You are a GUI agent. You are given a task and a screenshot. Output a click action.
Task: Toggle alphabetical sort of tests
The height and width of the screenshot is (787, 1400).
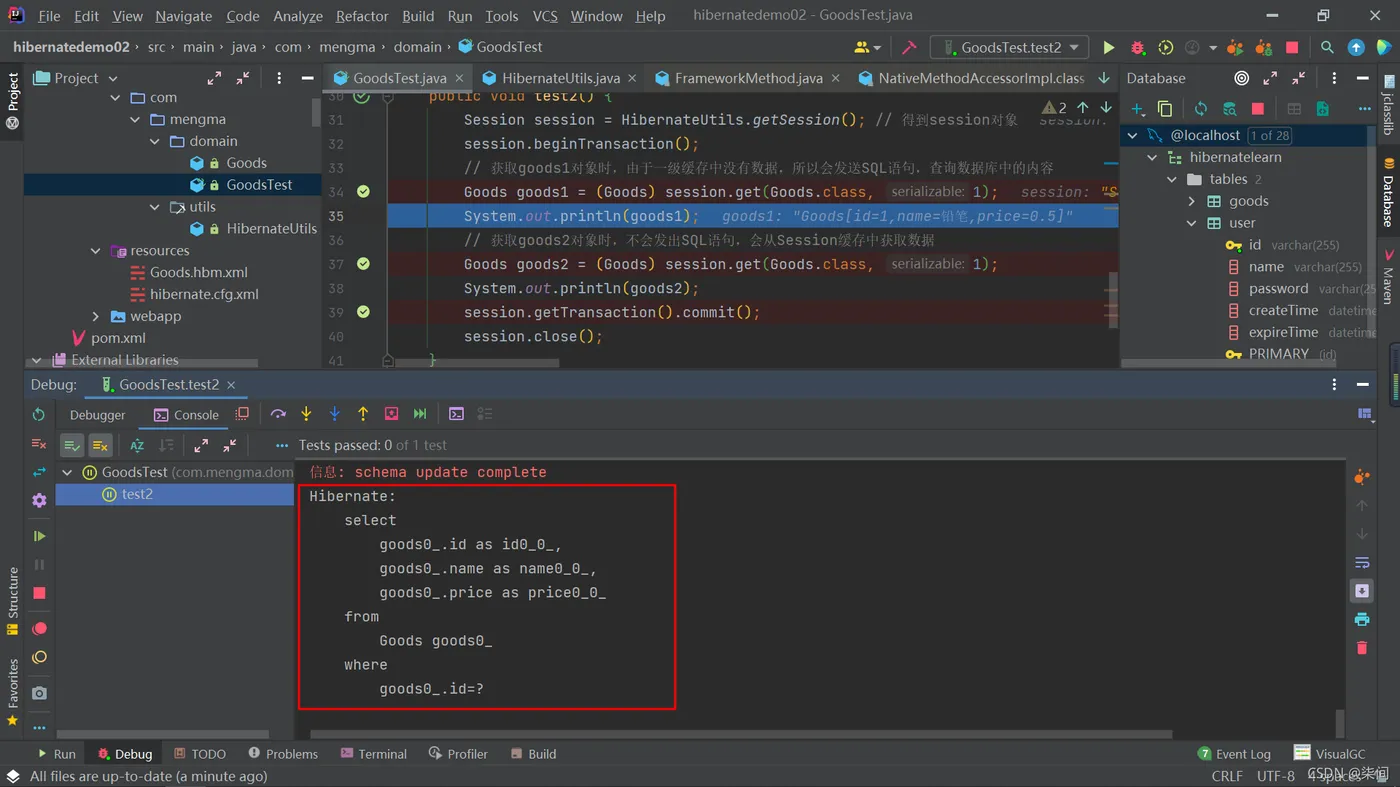point(137,445)
